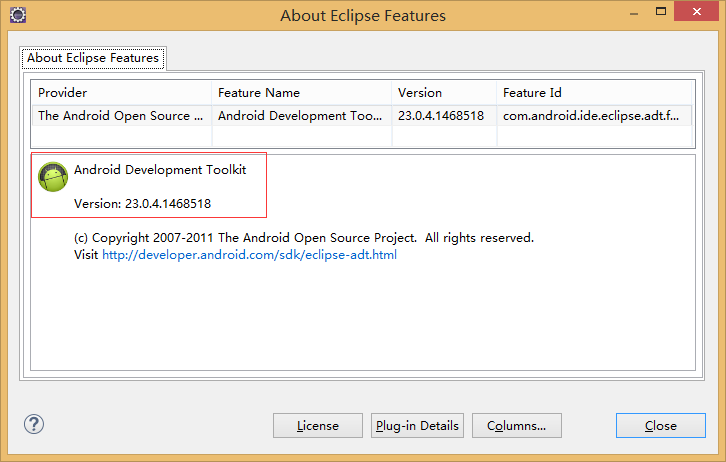Click the Eclipse icon in the title bar
Viewport: 726px width, 462px height.
[x=17, y=15]
